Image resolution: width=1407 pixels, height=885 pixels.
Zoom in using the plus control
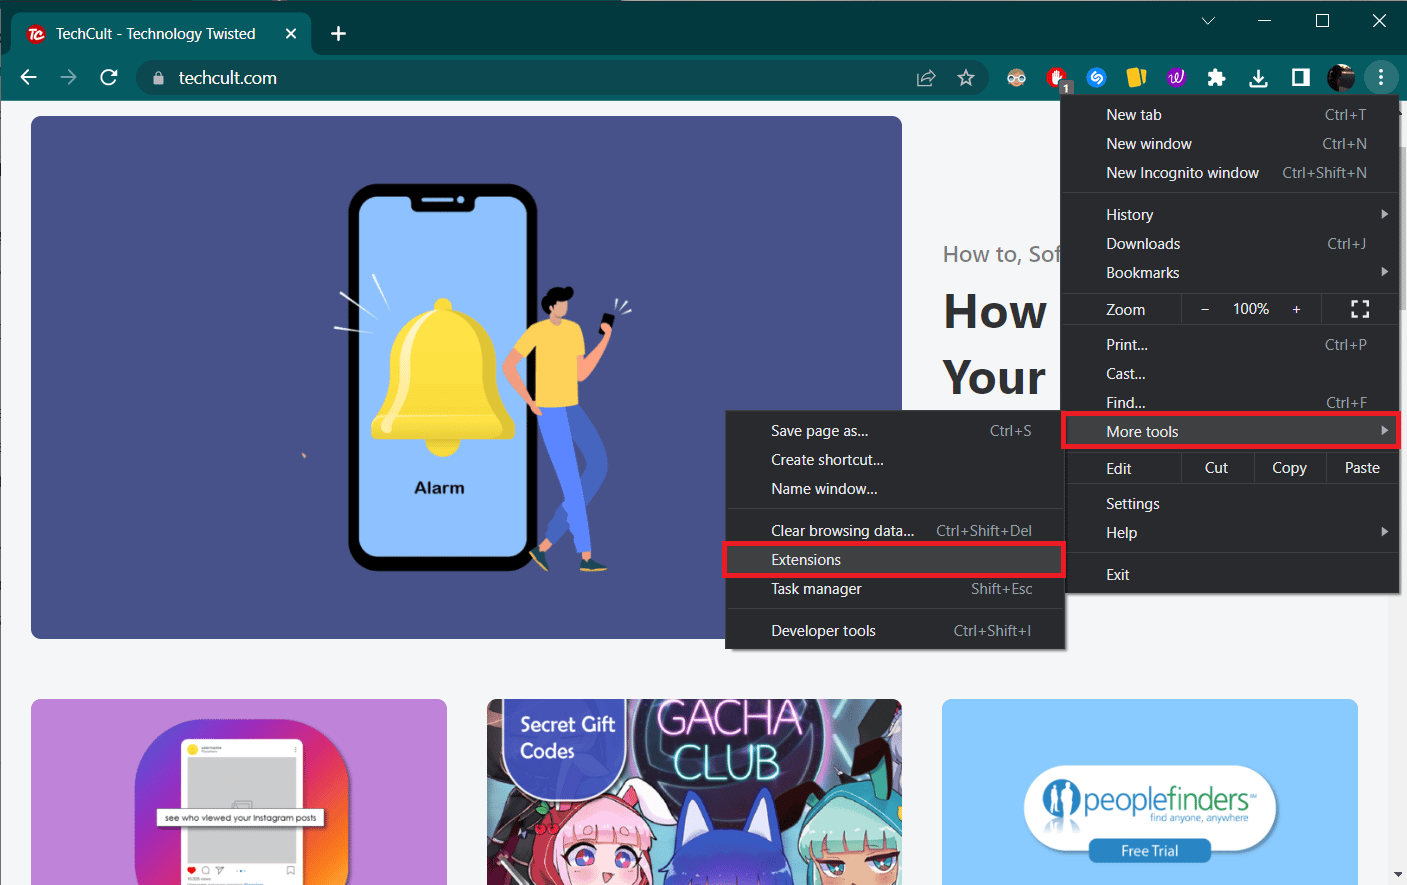pos(1296,309)
